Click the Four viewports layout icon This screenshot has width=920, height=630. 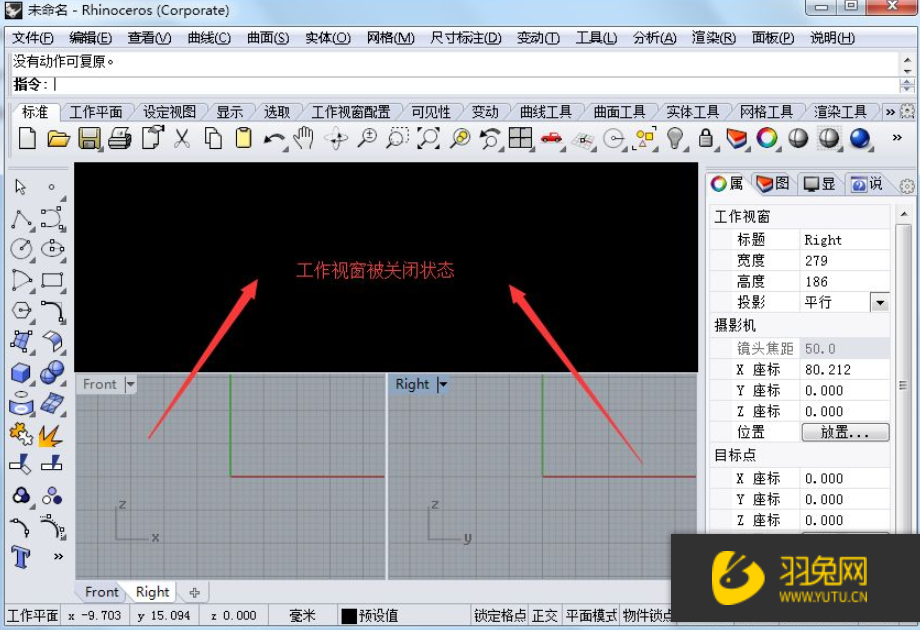(520, 139)
